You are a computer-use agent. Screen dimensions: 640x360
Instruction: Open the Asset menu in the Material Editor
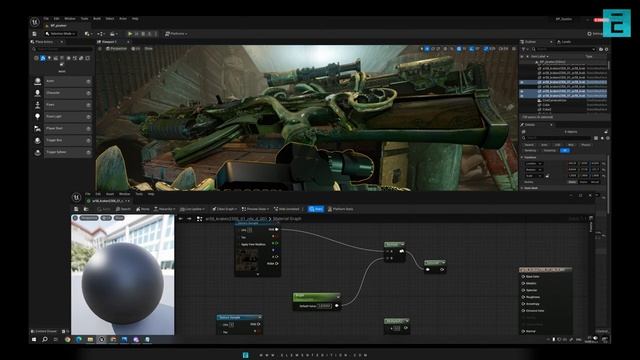pos(110,194)
